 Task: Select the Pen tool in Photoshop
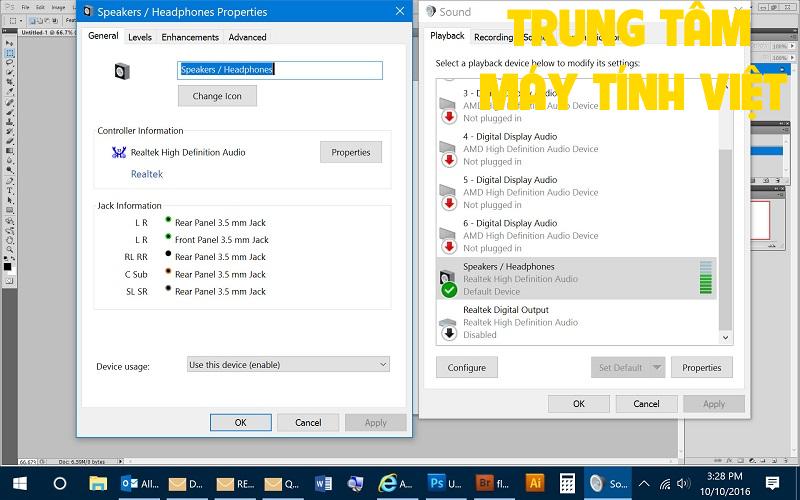(9, 181)
